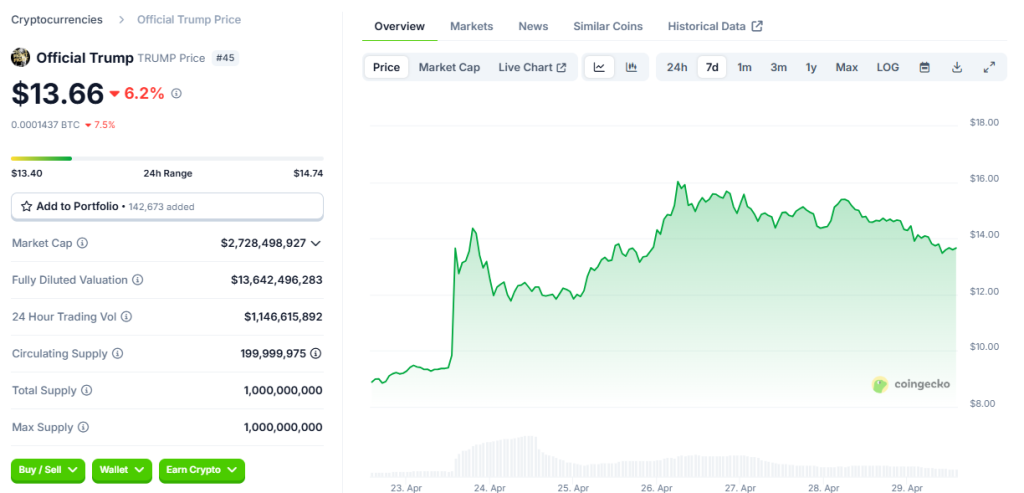The image size is (1024, 493).
Task: Expand the chart to fullscreen
Action: pos(989,67)
